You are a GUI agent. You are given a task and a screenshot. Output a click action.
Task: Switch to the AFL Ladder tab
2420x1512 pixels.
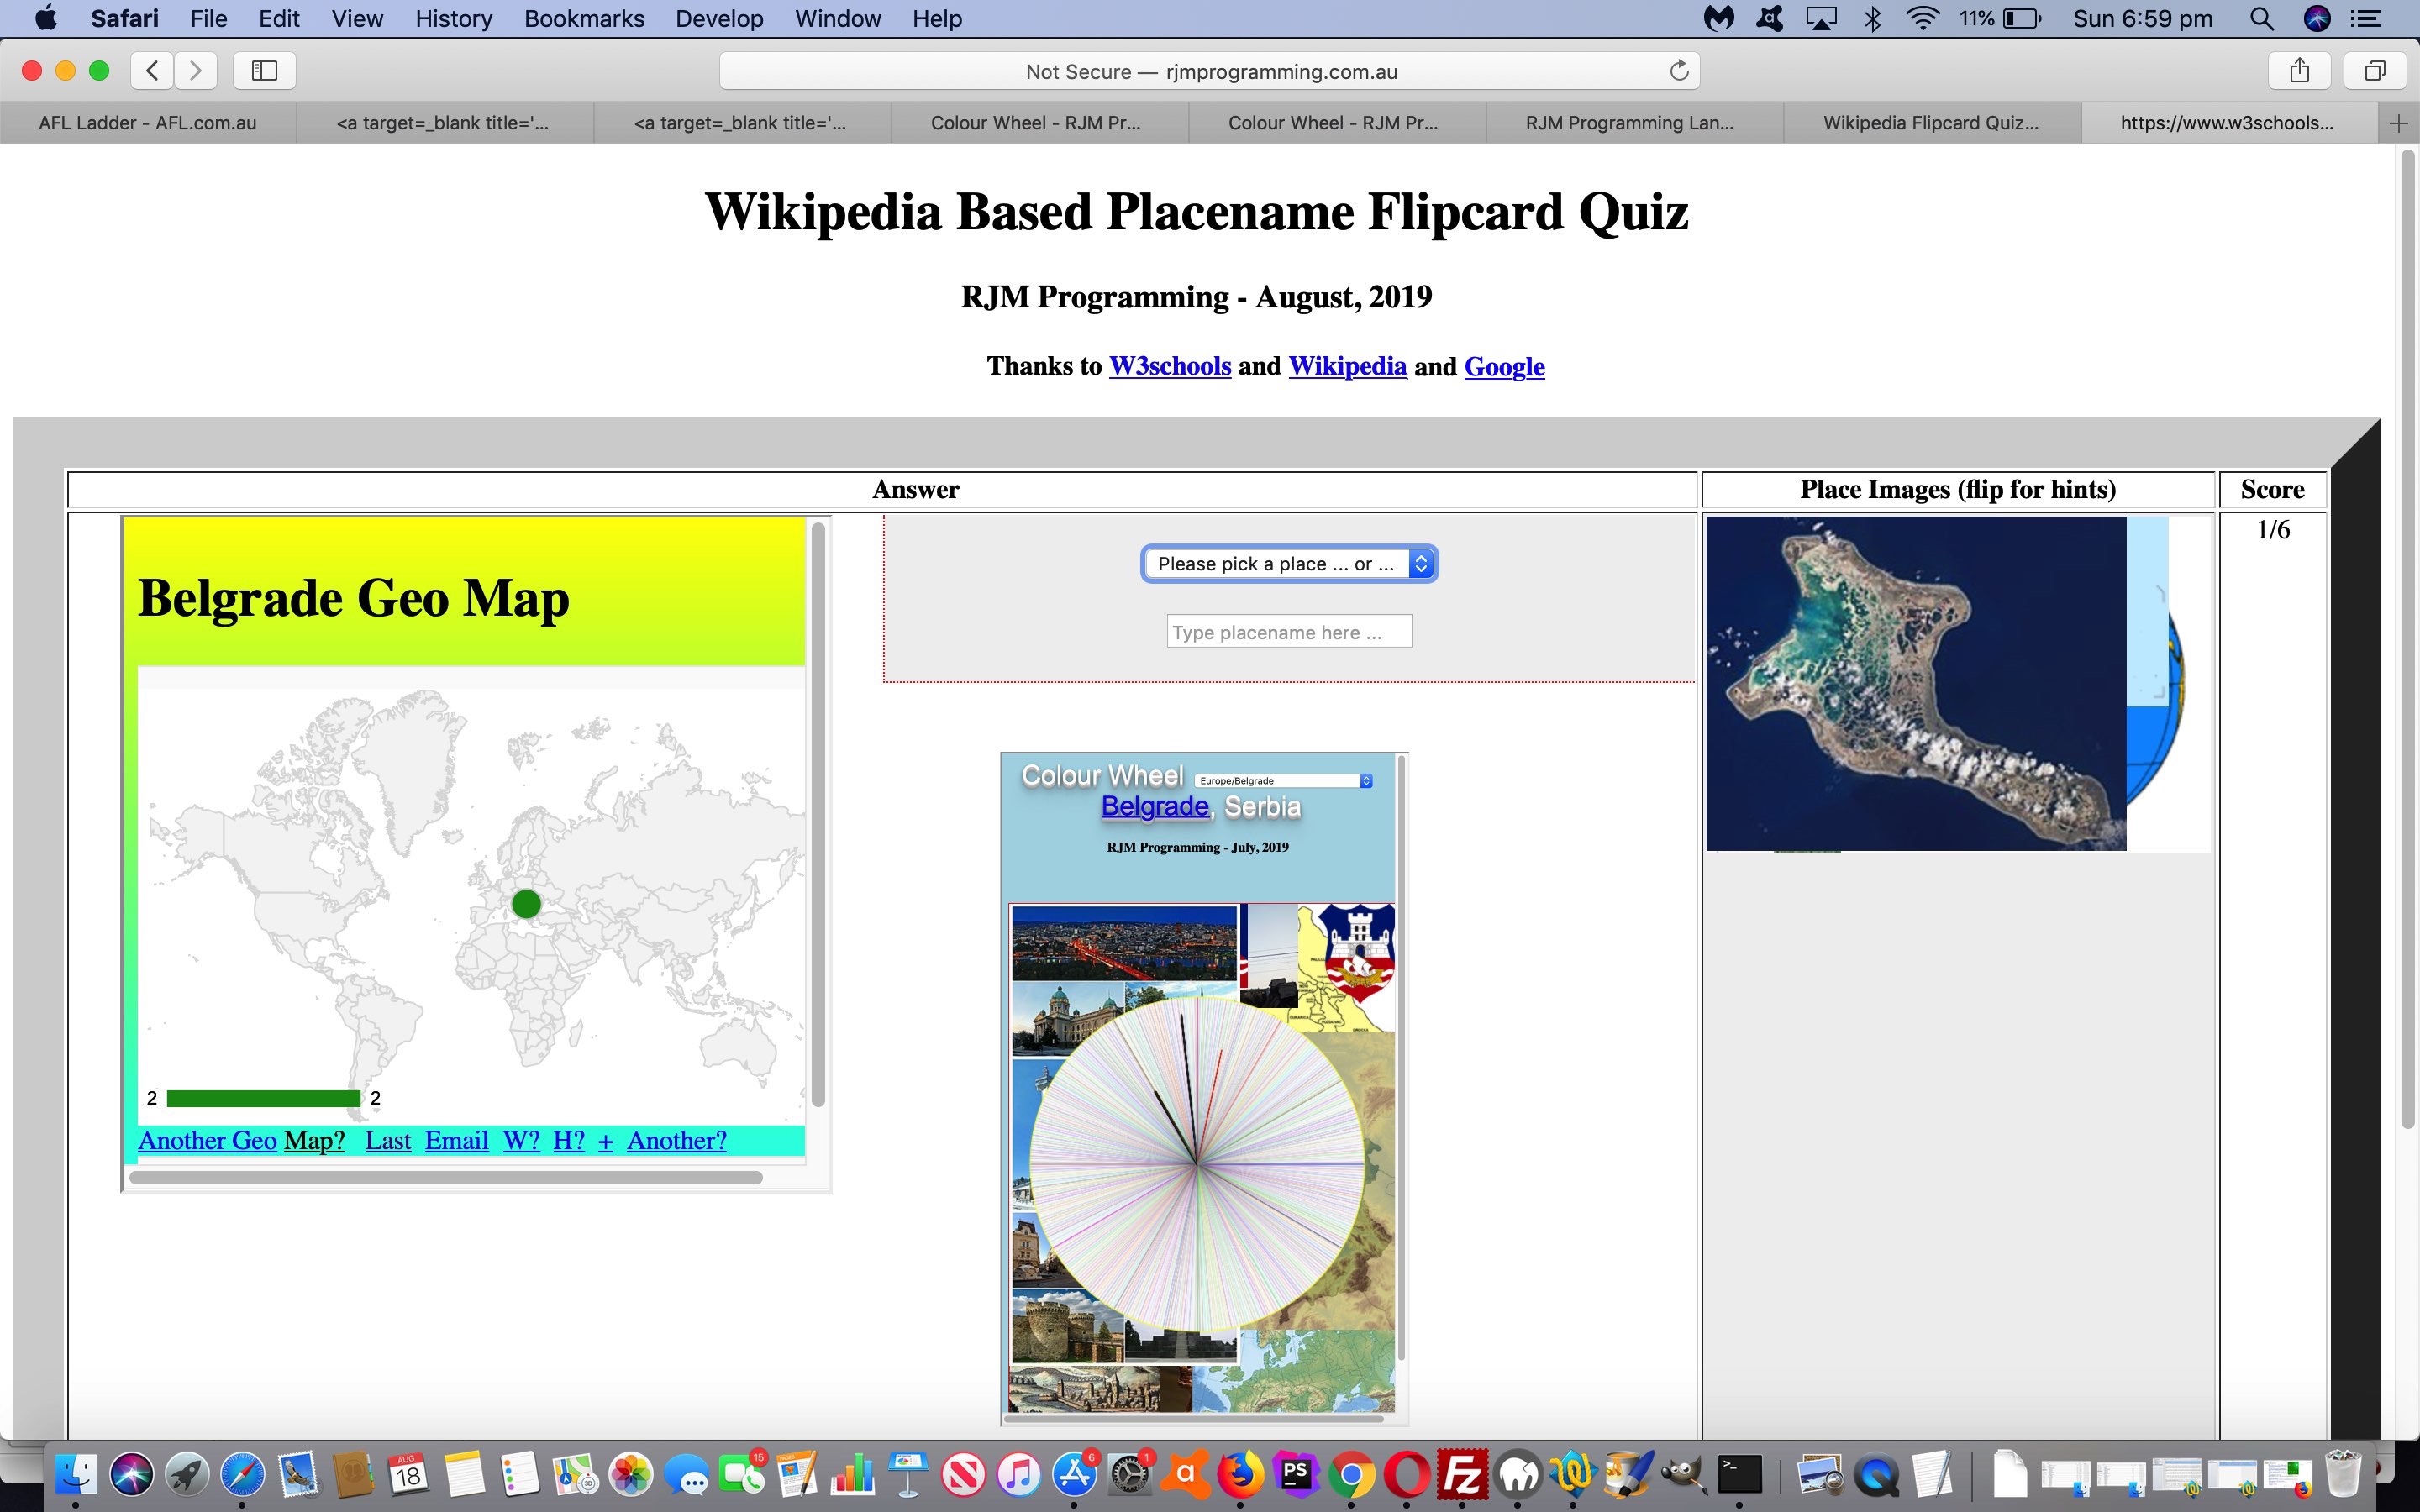point(148,123)
